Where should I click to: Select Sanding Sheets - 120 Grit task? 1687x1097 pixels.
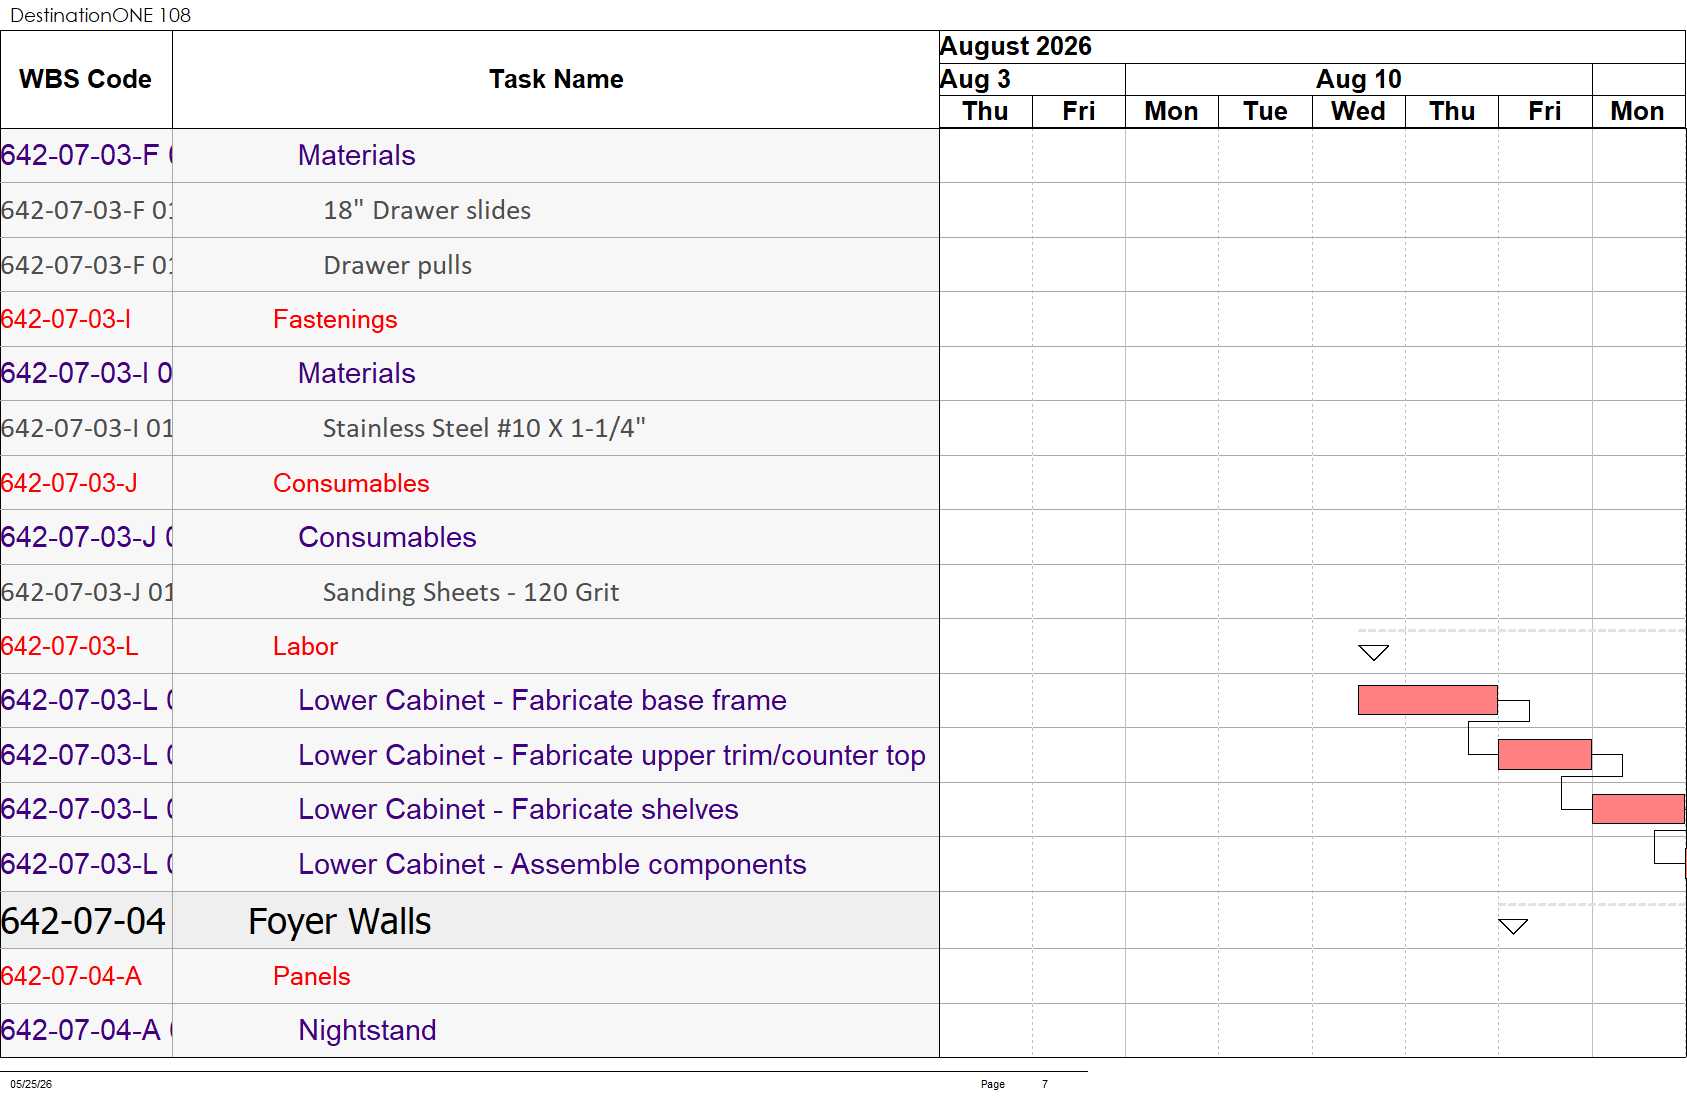click(471, 592)
